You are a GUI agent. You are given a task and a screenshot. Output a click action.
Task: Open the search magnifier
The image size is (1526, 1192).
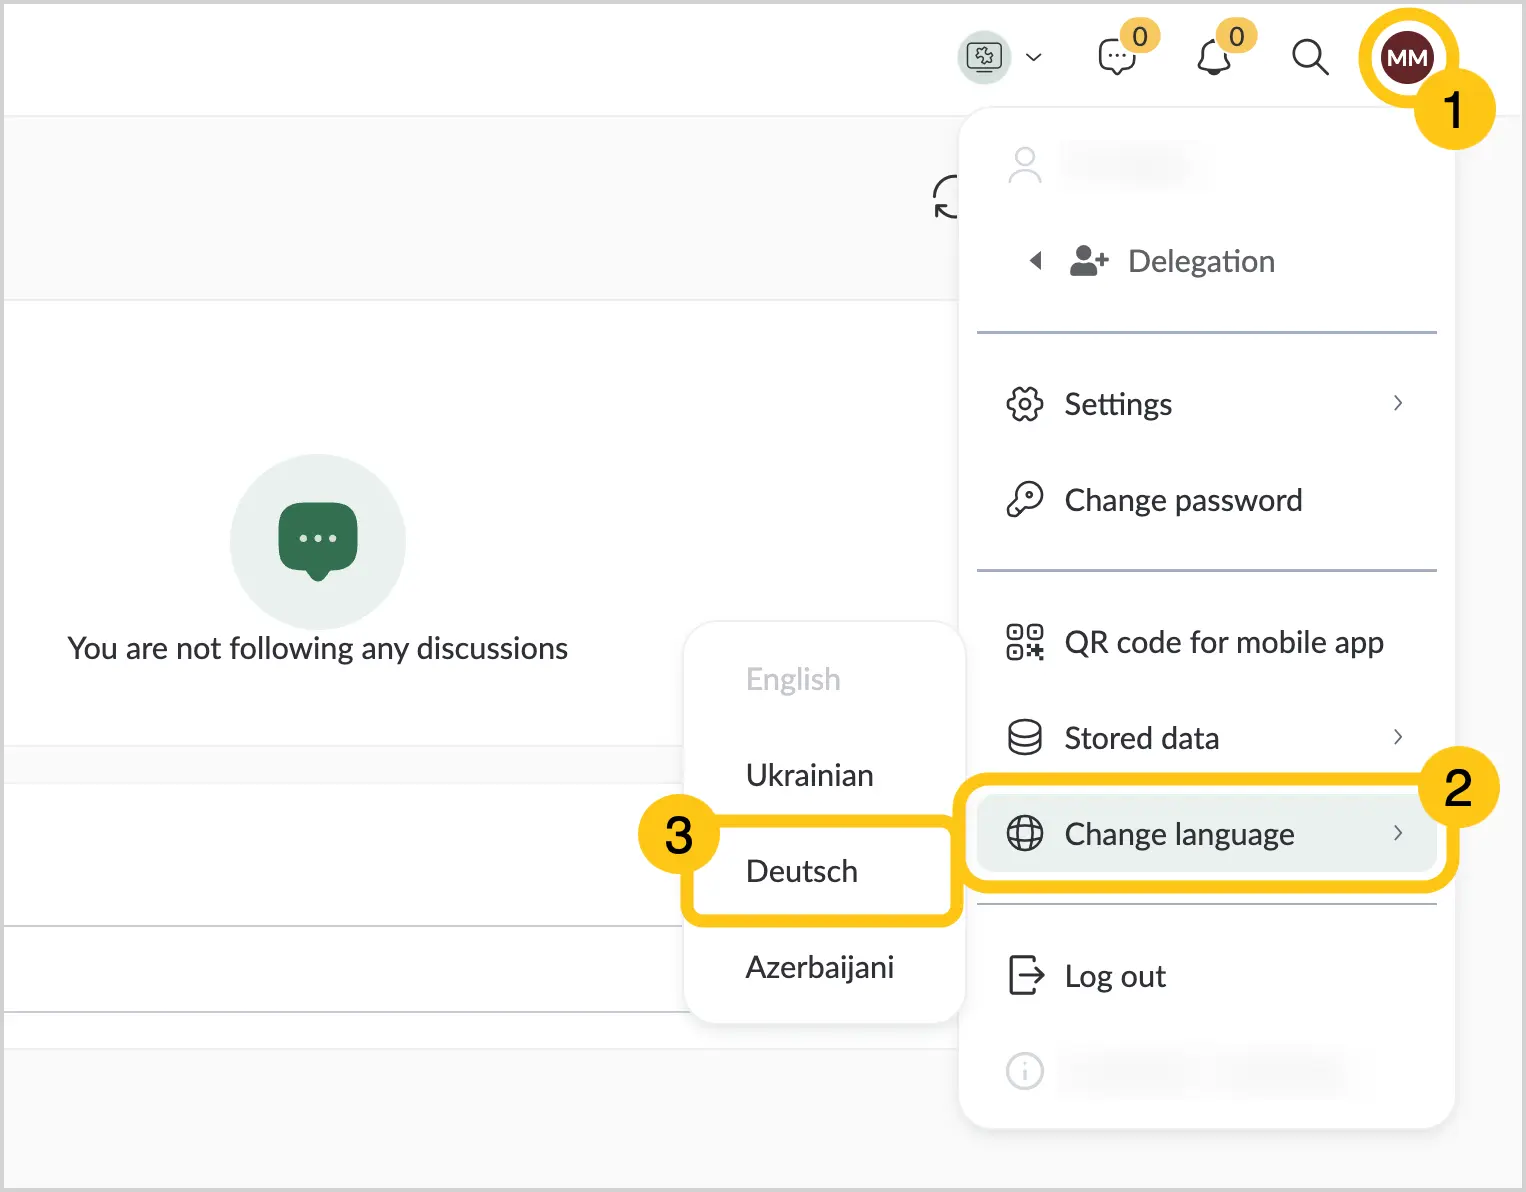(x=1310, y=58)
